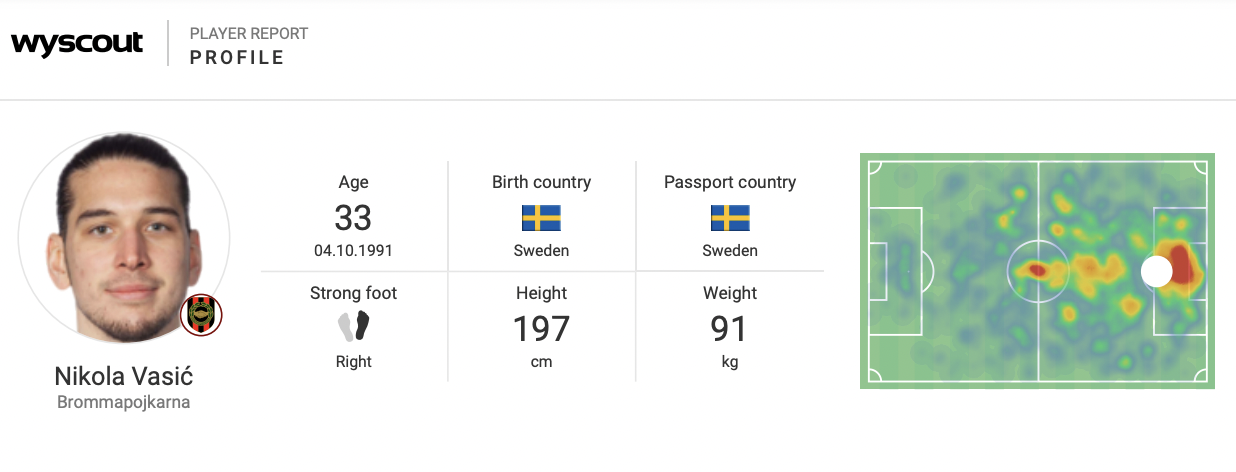Click the age value 33

[353, 217]
